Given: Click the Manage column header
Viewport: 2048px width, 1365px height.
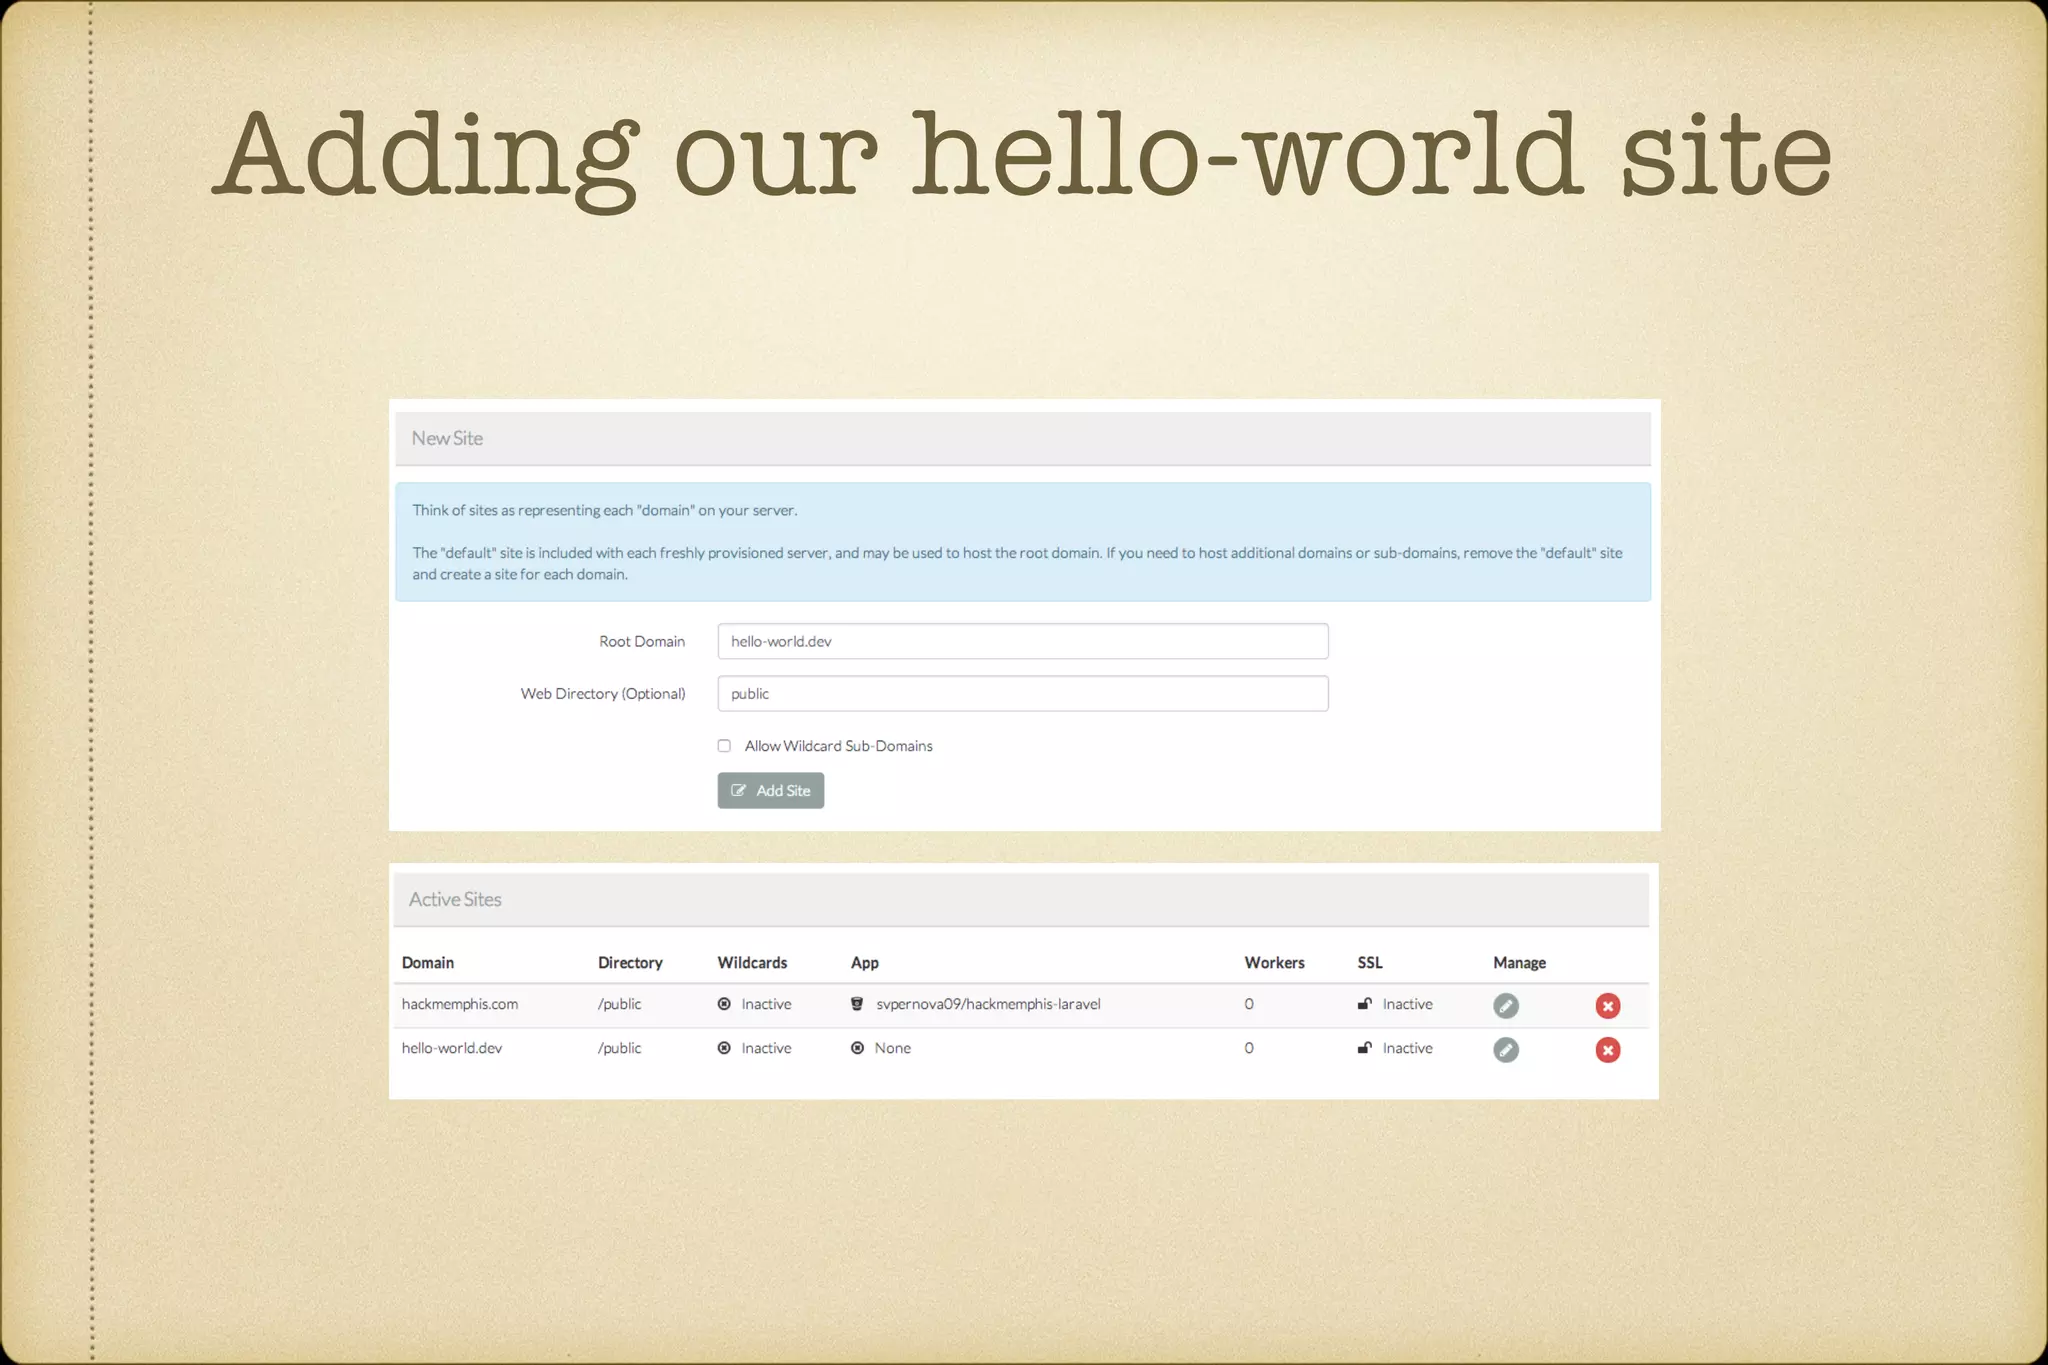Looking at the screenshot, I should (1519, 962).
